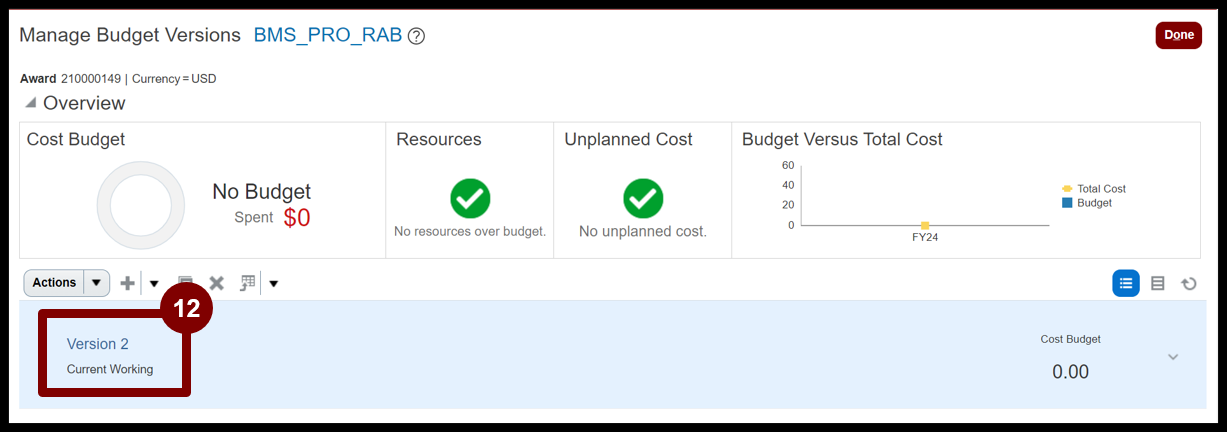
Task: Open the Actions menu
Action: pyautogui.click(x=54, y=283)
